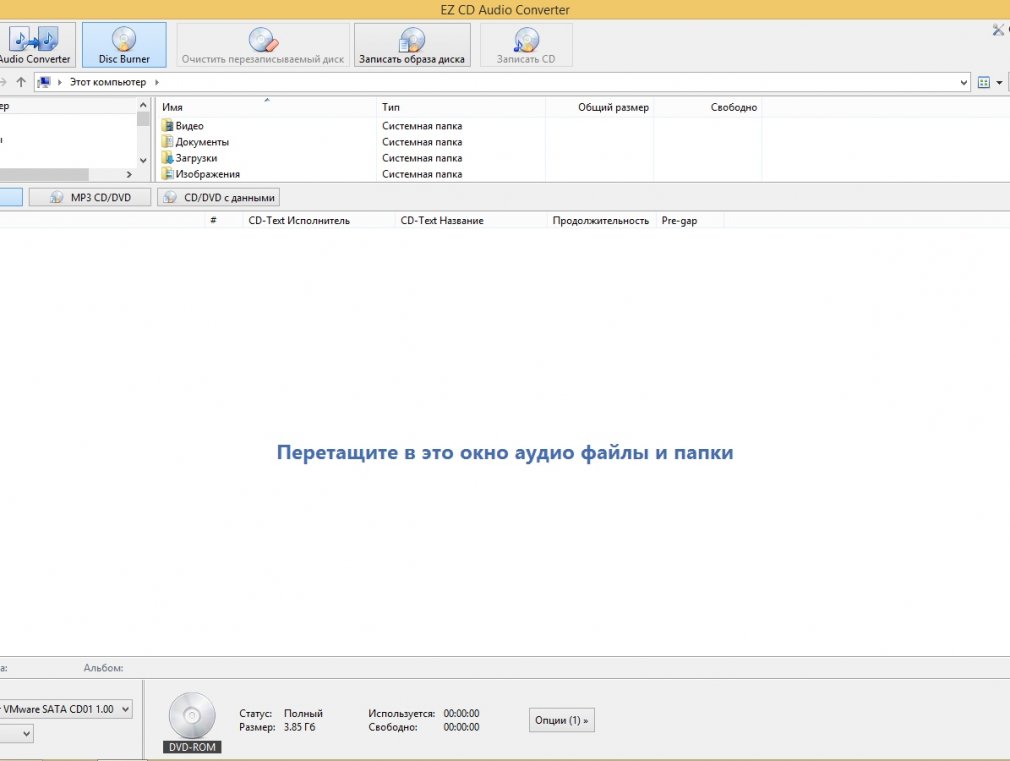Click the Видео folder icon
Image resolution: width=1010 pixels, height=761 pixels.
click(167, 126)
